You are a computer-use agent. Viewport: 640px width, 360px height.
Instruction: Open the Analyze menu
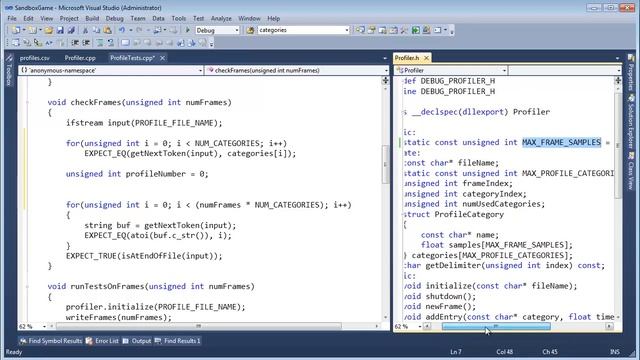click(221, 18)
